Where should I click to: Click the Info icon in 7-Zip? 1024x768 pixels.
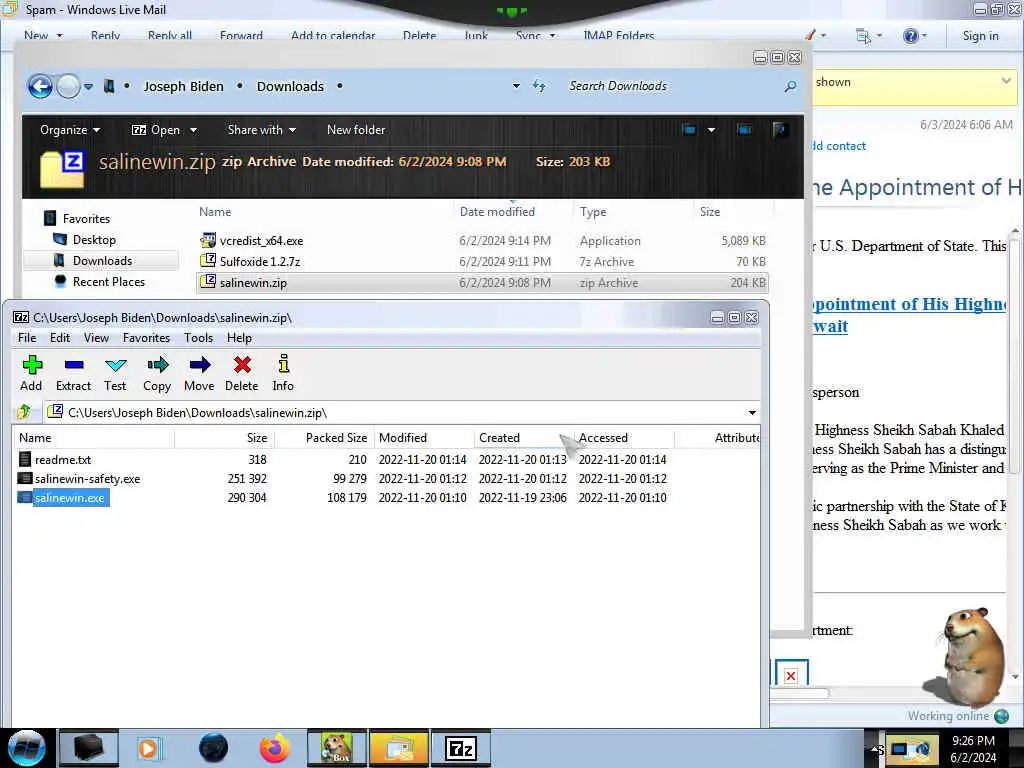coord(283,364)
